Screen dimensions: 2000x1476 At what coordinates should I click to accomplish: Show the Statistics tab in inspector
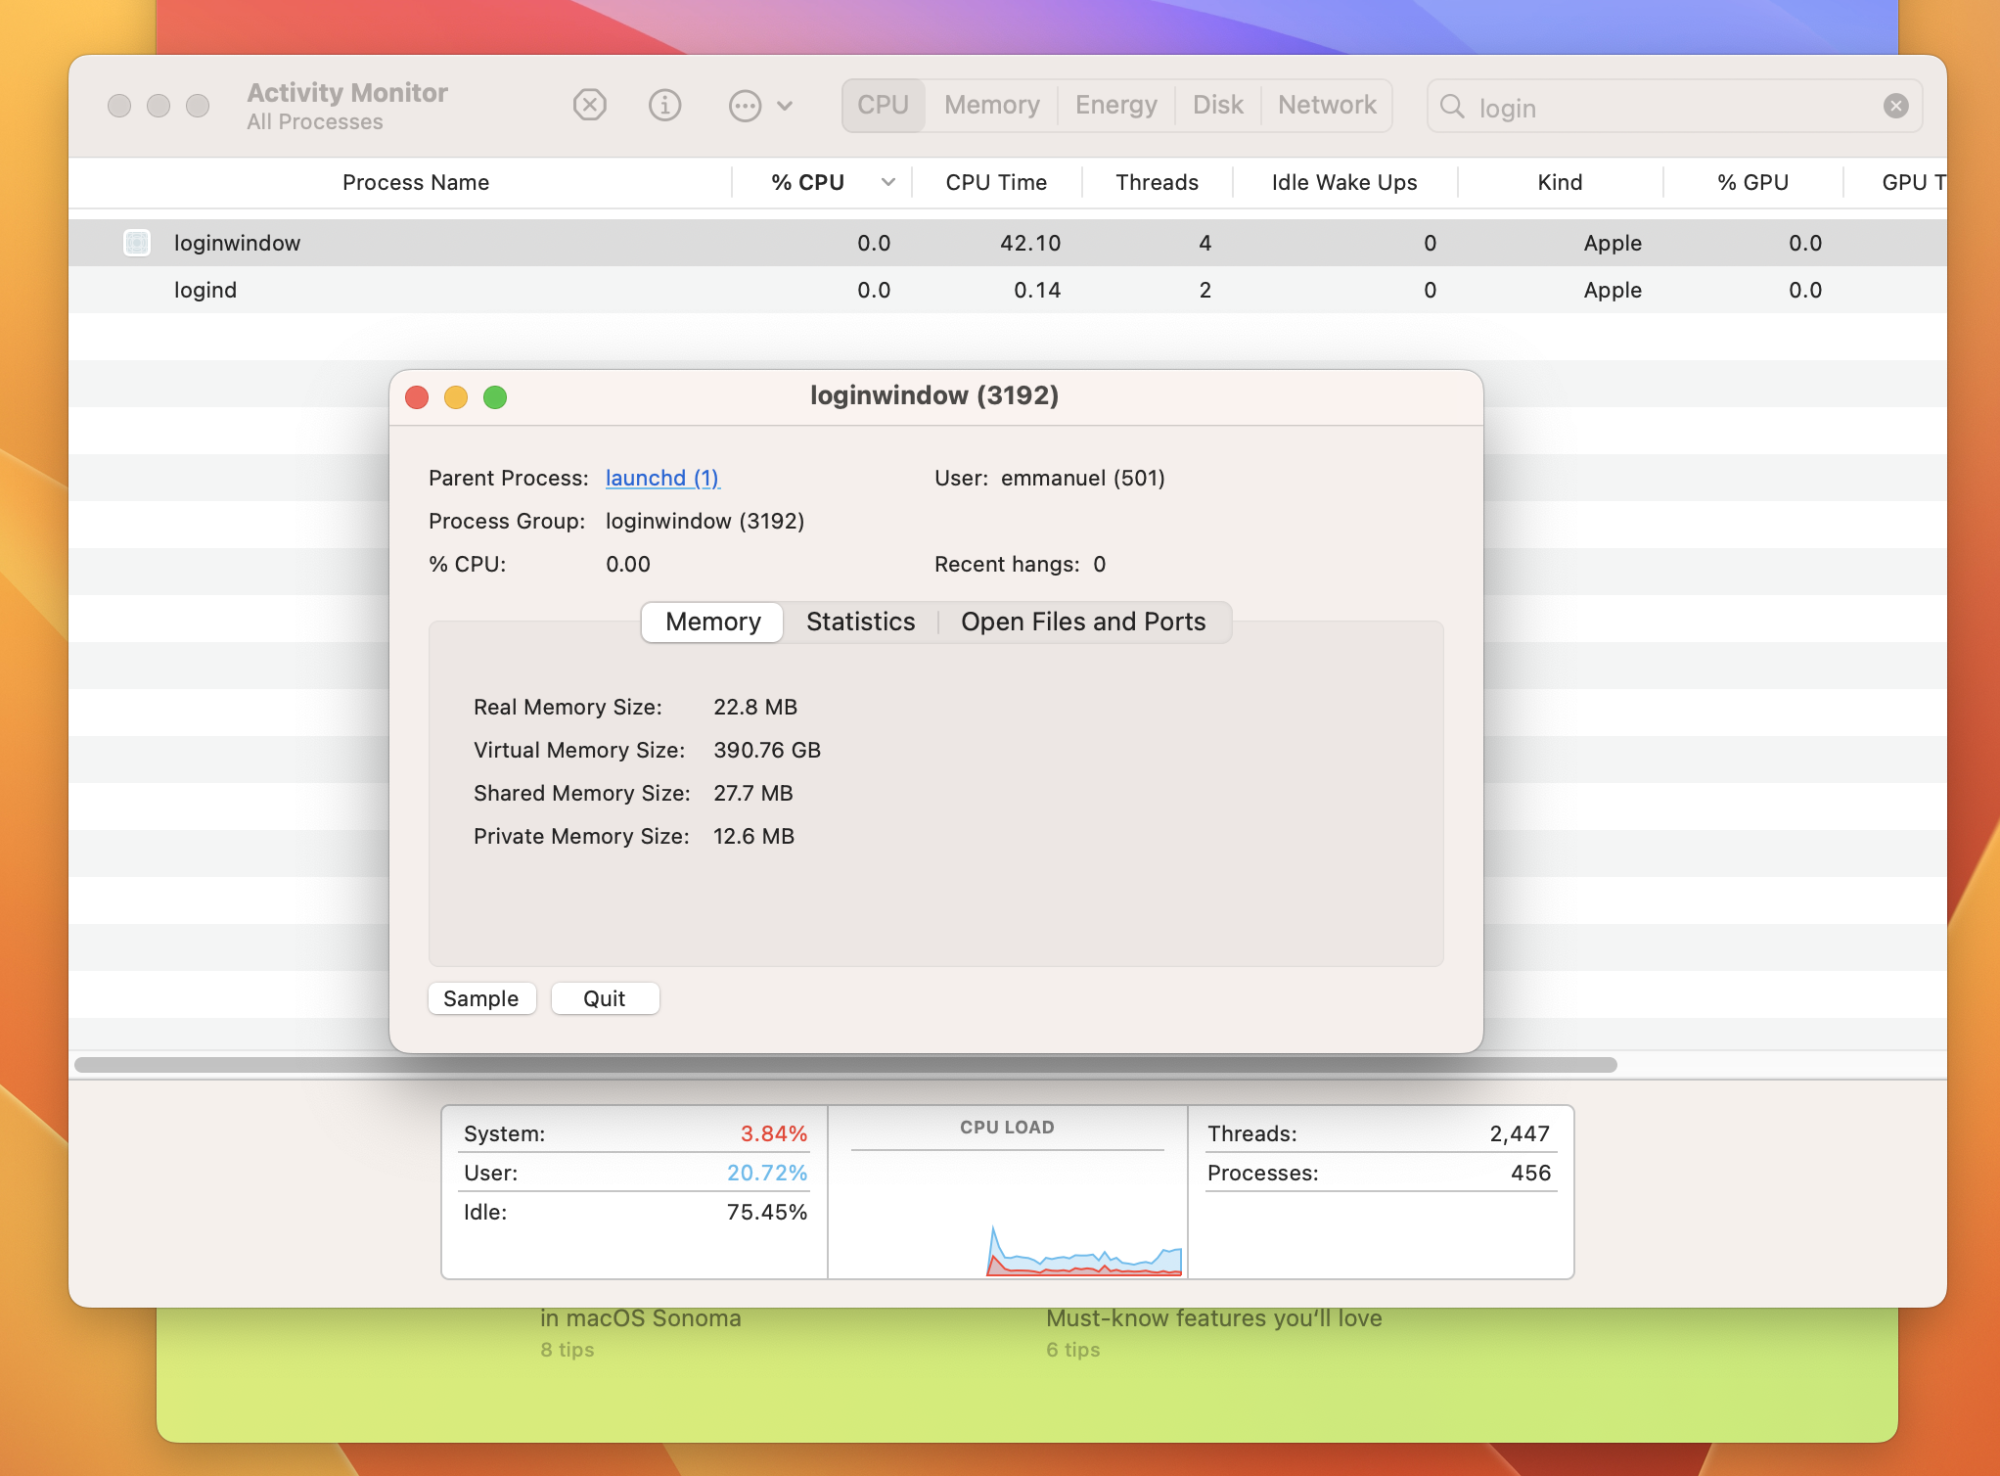click(x=860, y=622)
